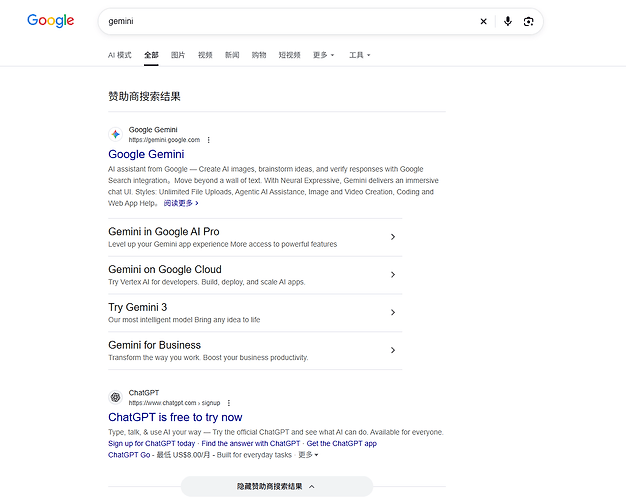Click chevron on the Try Gemini 3 row
This screenshot has width=626, height=499.
coord(393,312)
